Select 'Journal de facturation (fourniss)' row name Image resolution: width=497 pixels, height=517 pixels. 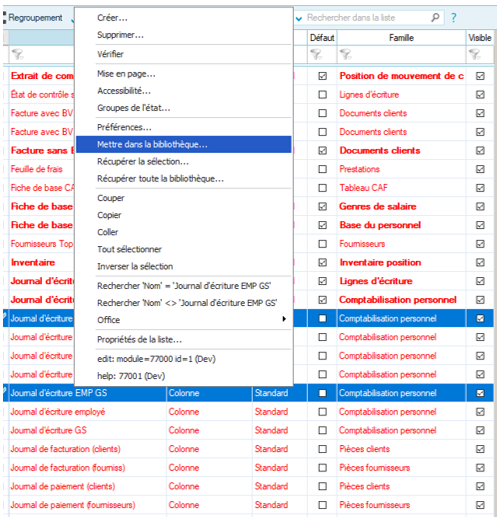pos(68,468)
